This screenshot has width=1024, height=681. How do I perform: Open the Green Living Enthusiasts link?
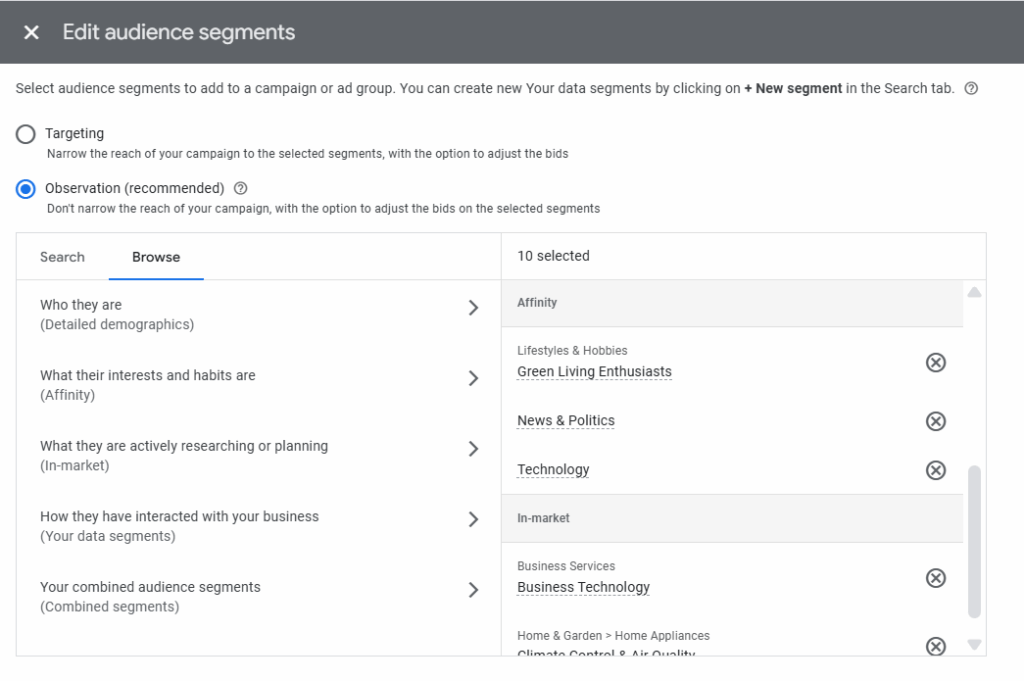[x=594, y=371]
